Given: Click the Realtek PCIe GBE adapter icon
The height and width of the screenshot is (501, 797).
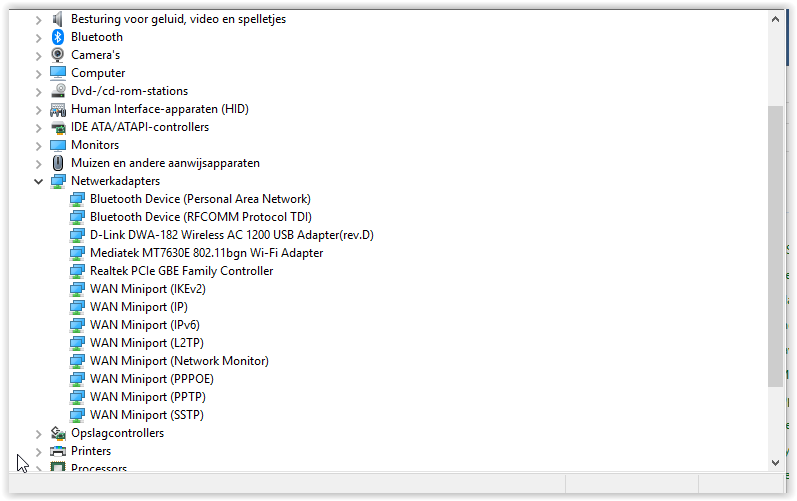Looking at the screenshot, I should [x=77, y=271].
